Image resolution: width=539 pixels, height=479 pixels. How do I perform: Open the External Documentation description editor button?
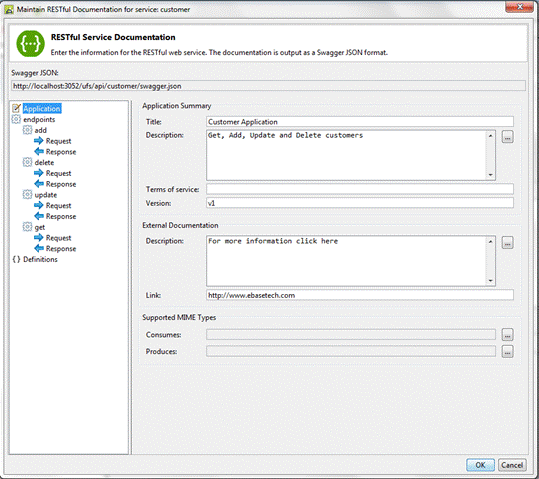point(507,242)
